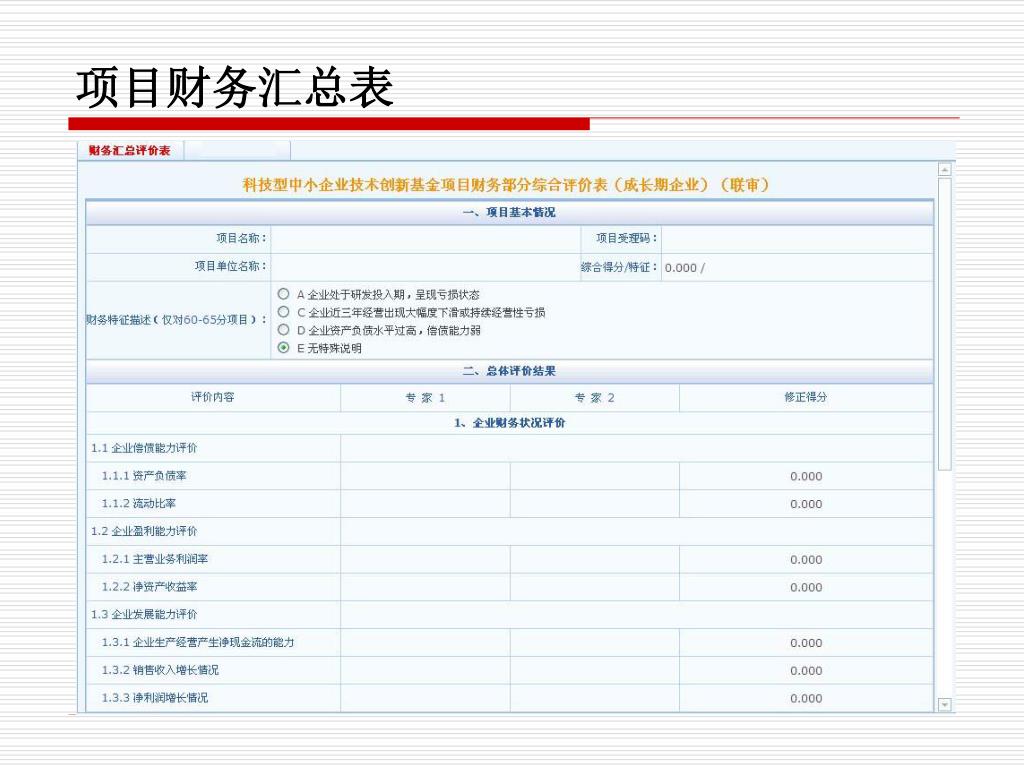Viewport: 1024px width, 768px height.
Task: Select radio E 无特殊说明
Action: [283, 347]
